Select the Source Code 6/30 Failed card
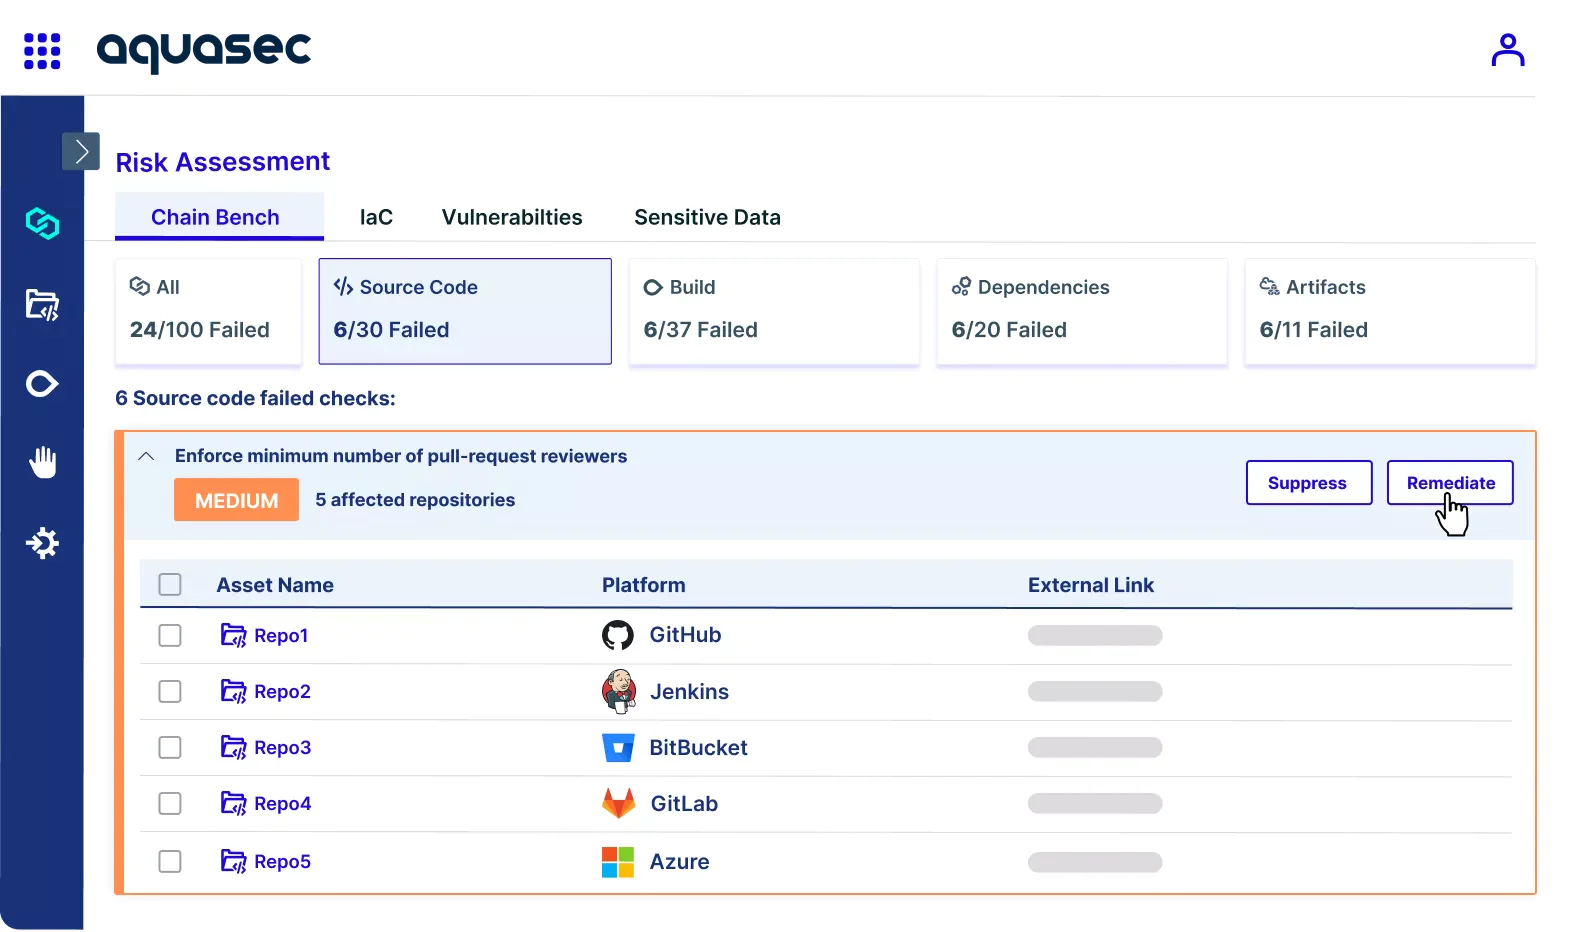The image size is (1570, 932). point(465,311)
